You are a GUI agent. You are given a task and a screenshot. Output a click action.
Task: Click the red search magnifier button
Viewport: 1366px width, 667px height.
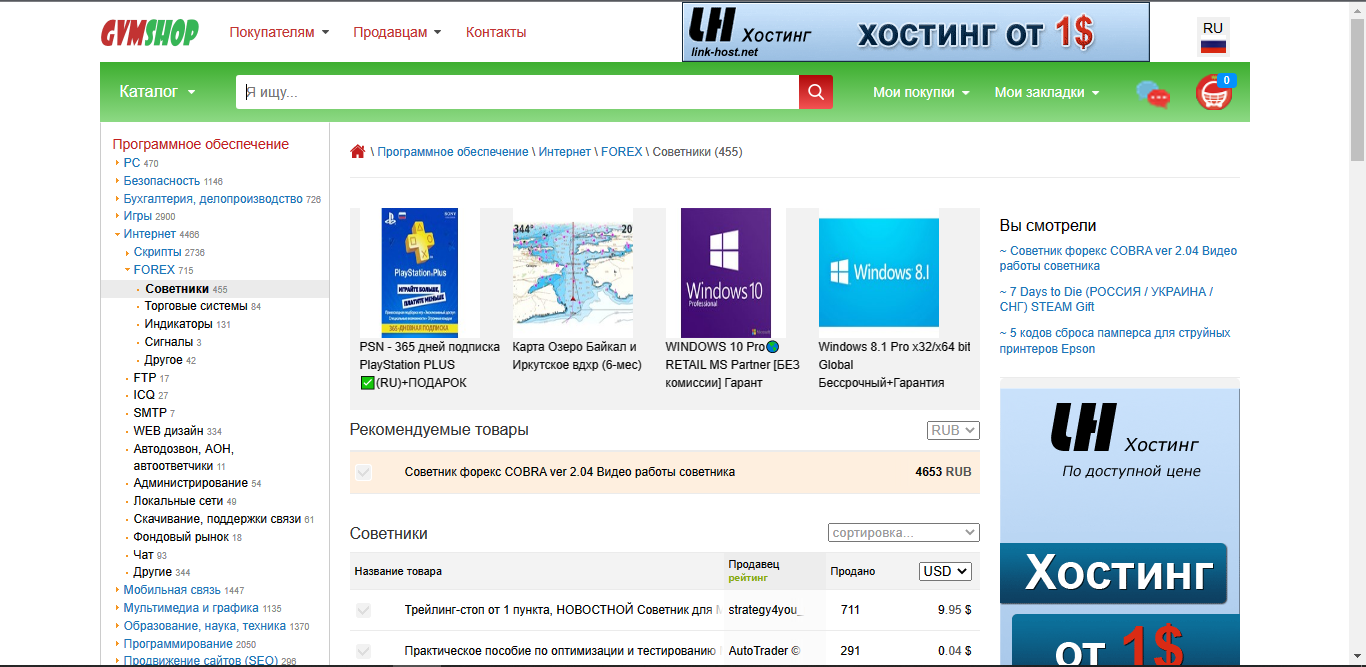(x=816, y=92)
